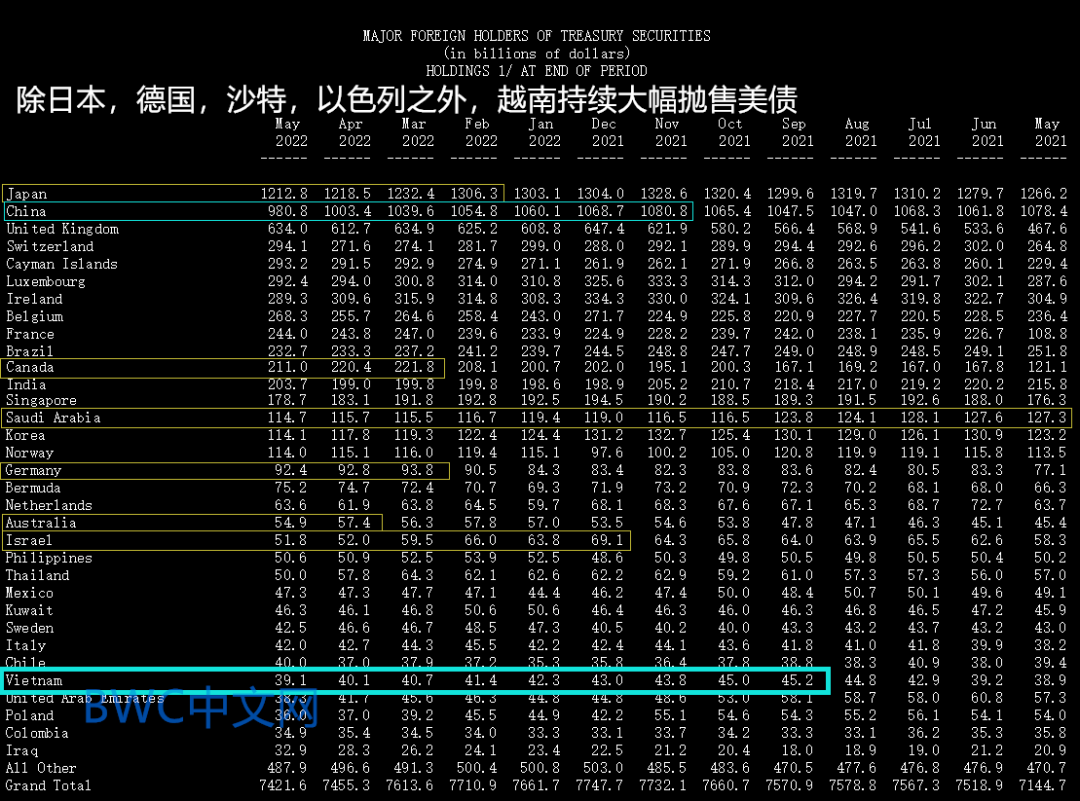Screen dimensions: 1080x801
Task: Click China's May 2022 value 980.8
Action: 288,211
